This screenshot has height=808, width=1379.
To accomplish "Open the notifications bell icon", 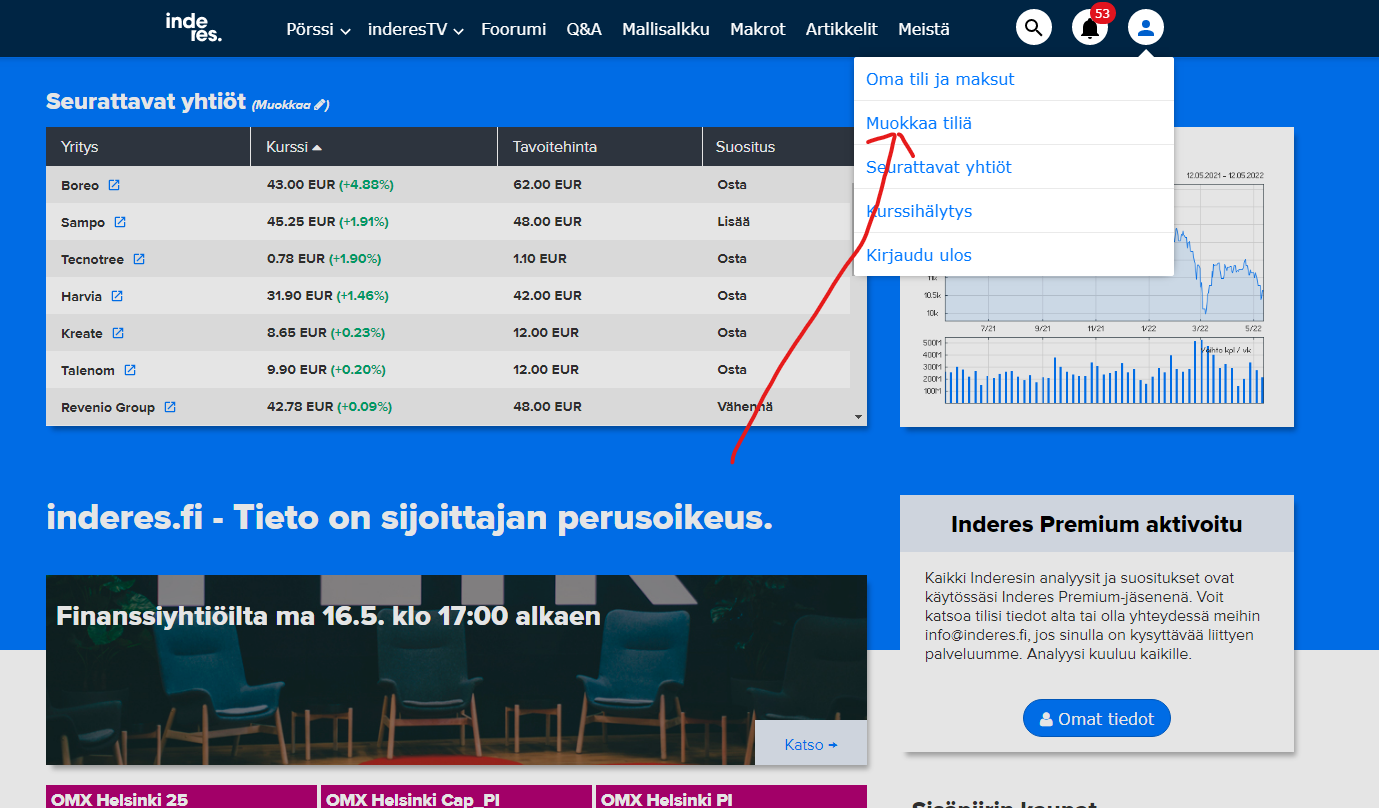I will (1090, 27).
